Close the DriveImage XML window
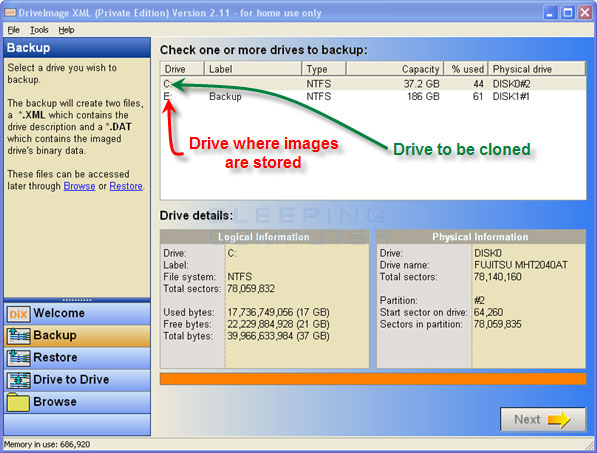This screenshot has width=597, height=453. [584, 13]
